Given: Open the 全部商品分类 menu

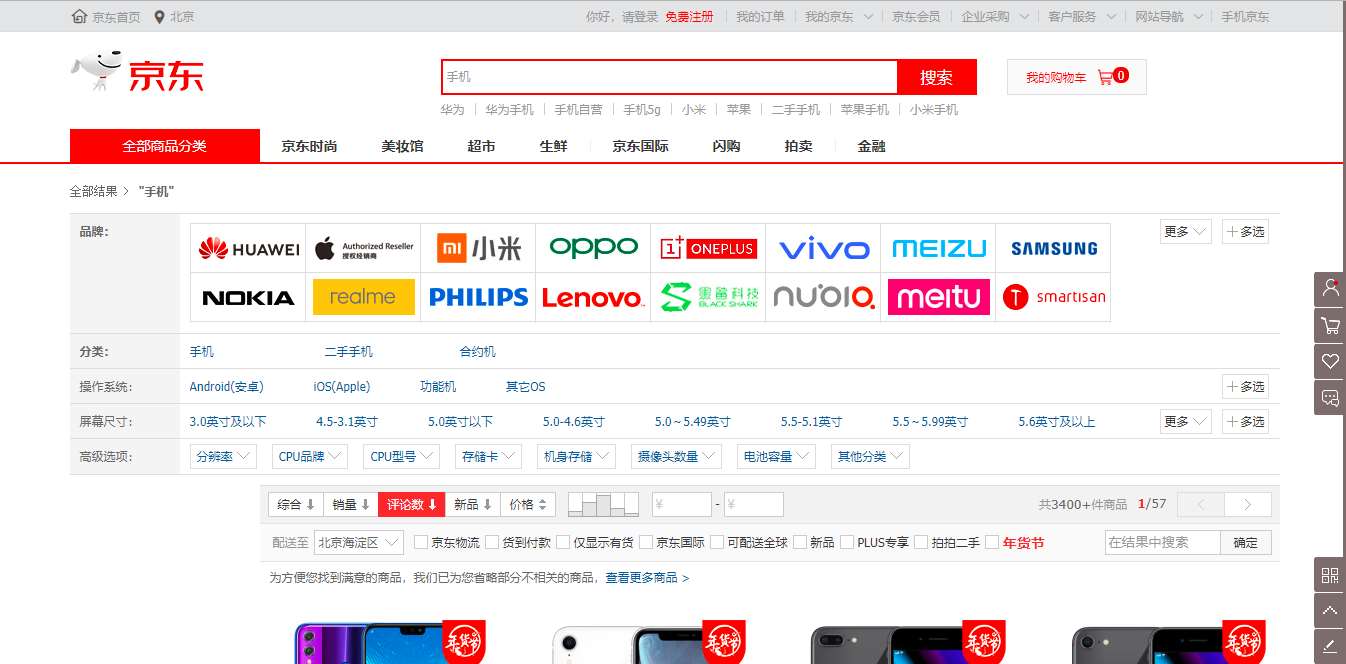Looking at the screenshot, I should click(x=165, y=146).
